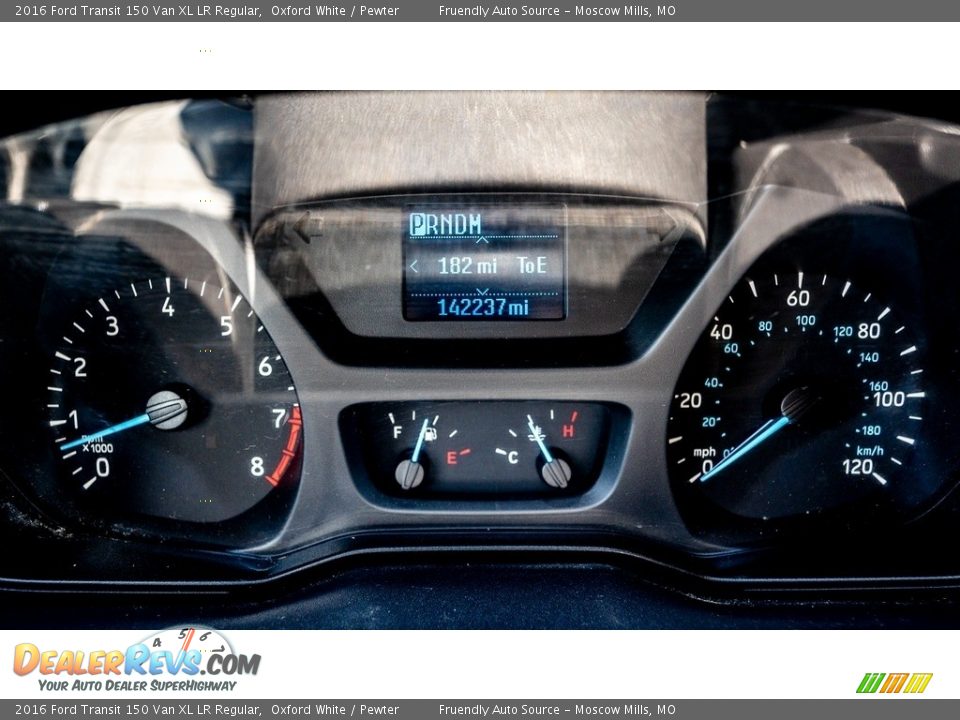Click the Your Auto Dealer SuperHighway tagline
The image size is (960, 720).
click(137, 685)
